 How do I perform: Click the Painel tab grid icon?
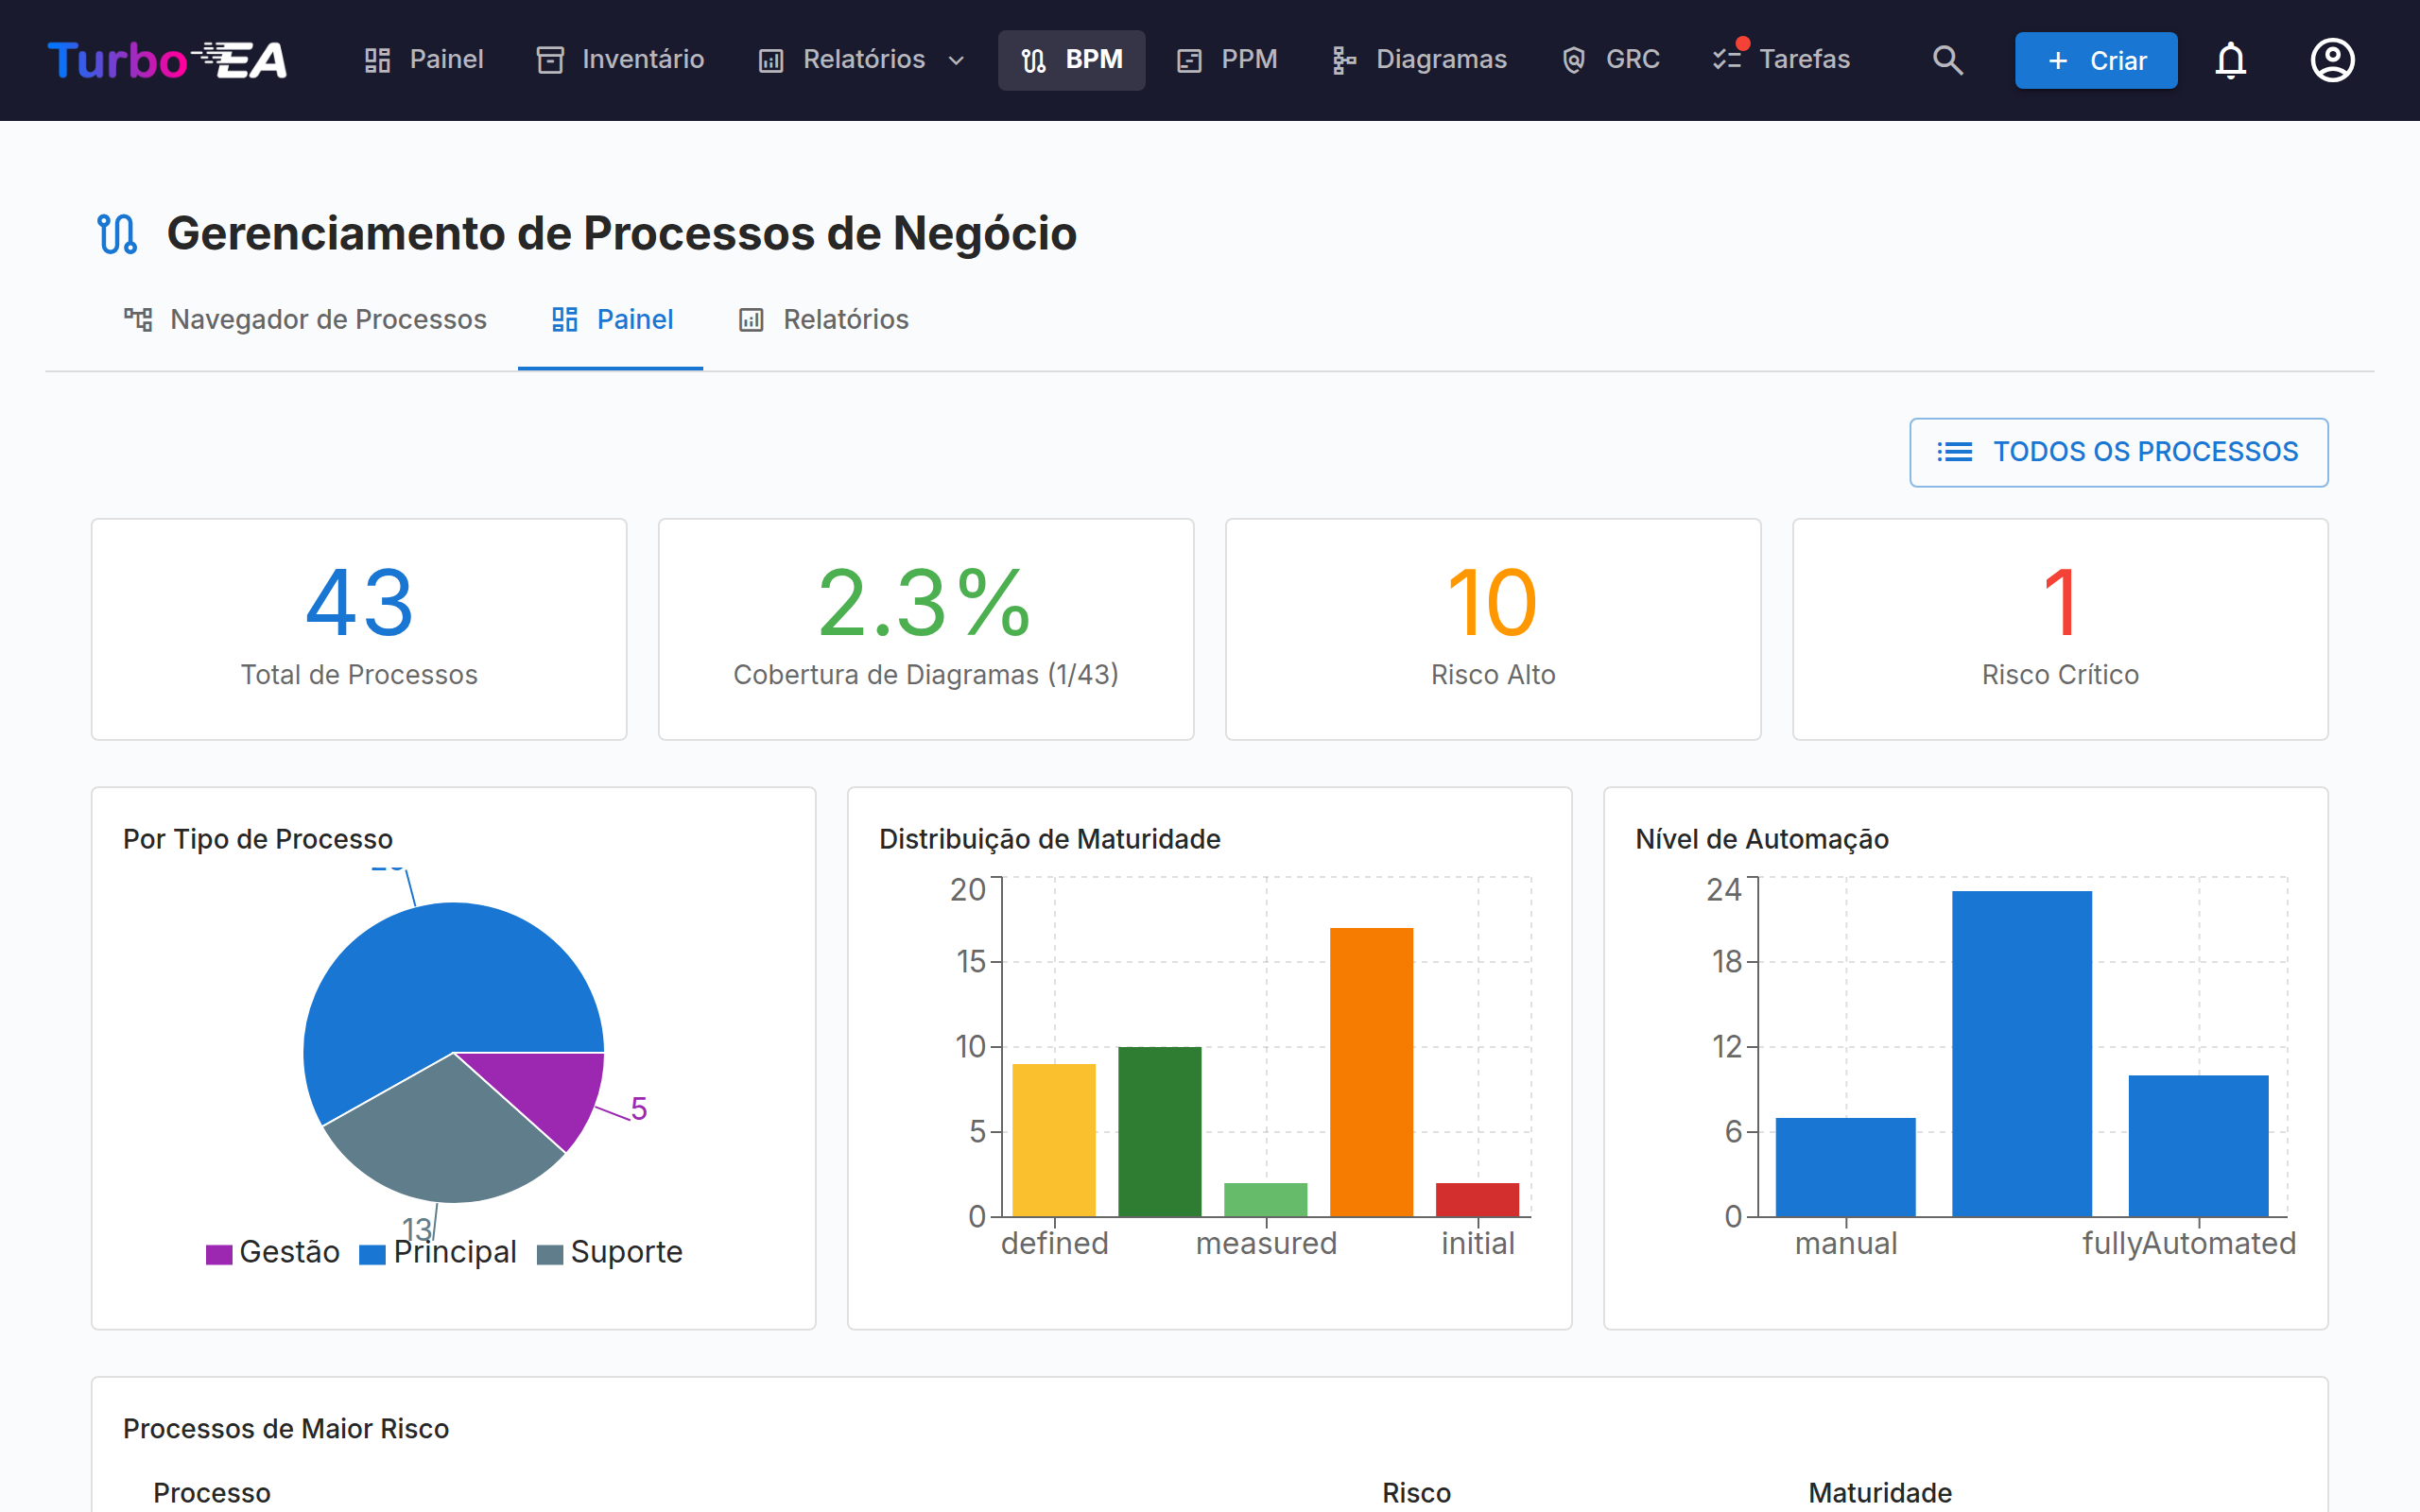point(565,320)
